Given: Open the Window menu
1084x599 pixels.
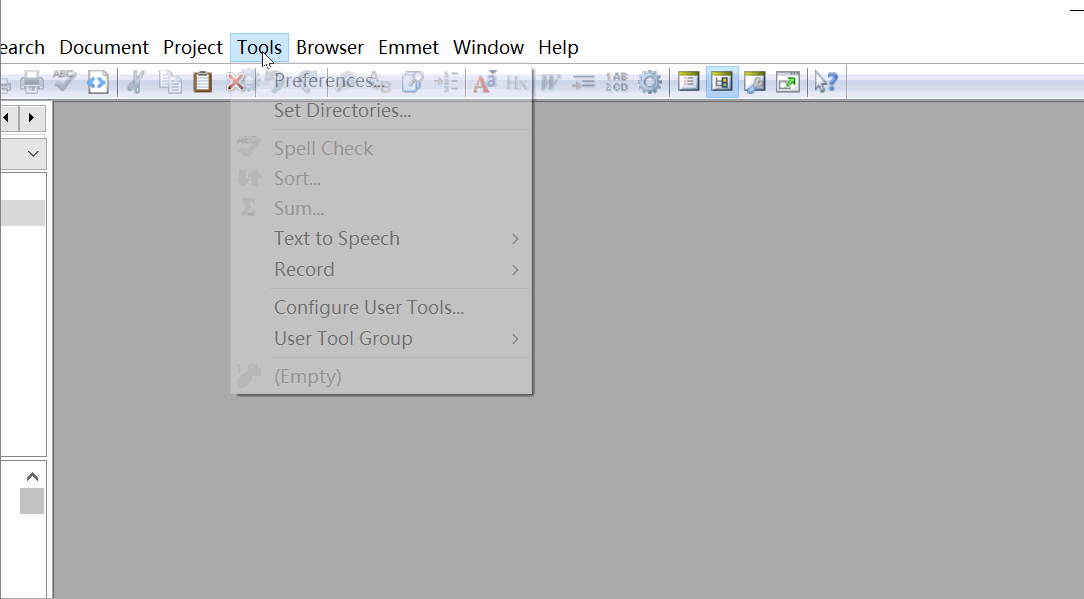Looking at the screenshot, I should tap(488, 48).
